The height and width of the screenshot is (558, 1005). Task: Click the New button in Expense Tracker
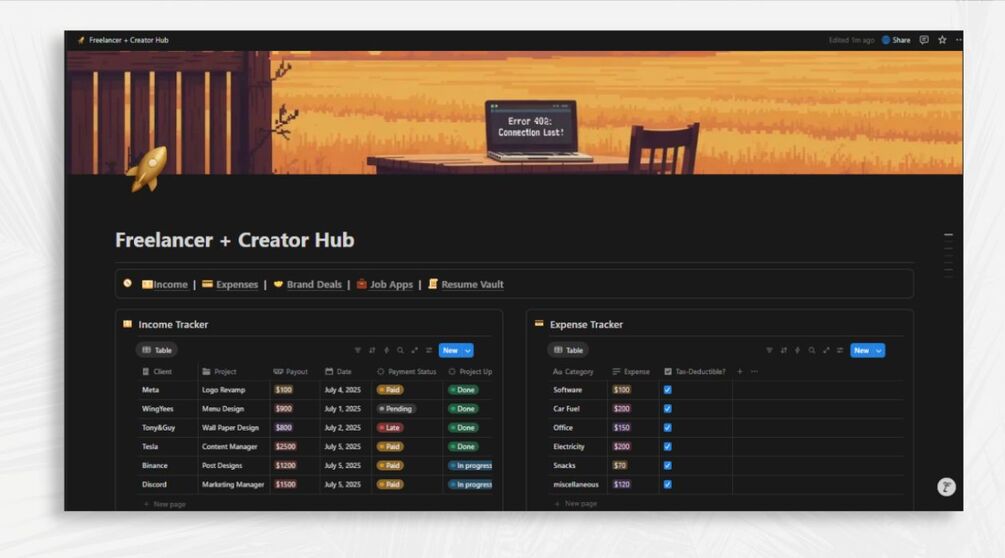pyautogui.click(x=862, y=350)
